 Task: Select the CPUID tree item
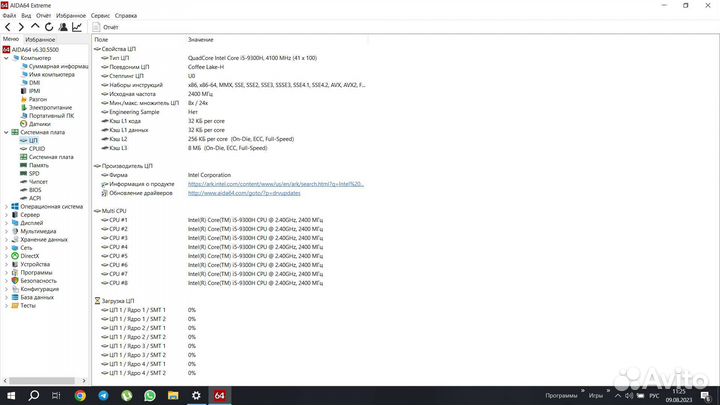(x=33, y=149)
